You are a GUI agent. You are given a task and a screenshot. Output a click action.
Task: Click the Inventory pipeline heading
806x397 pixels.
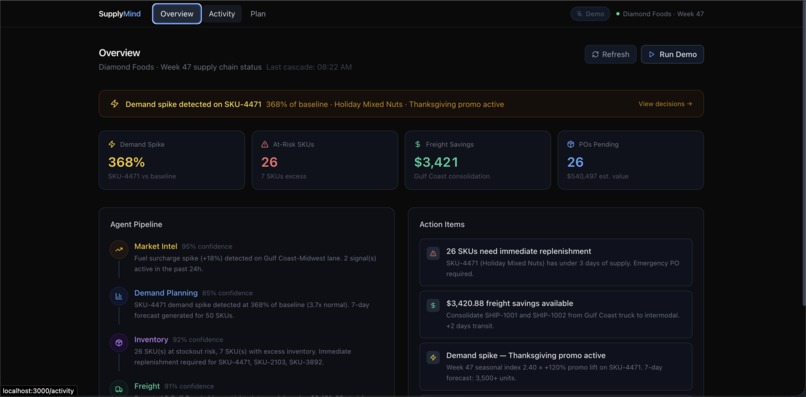click(151, 340)
